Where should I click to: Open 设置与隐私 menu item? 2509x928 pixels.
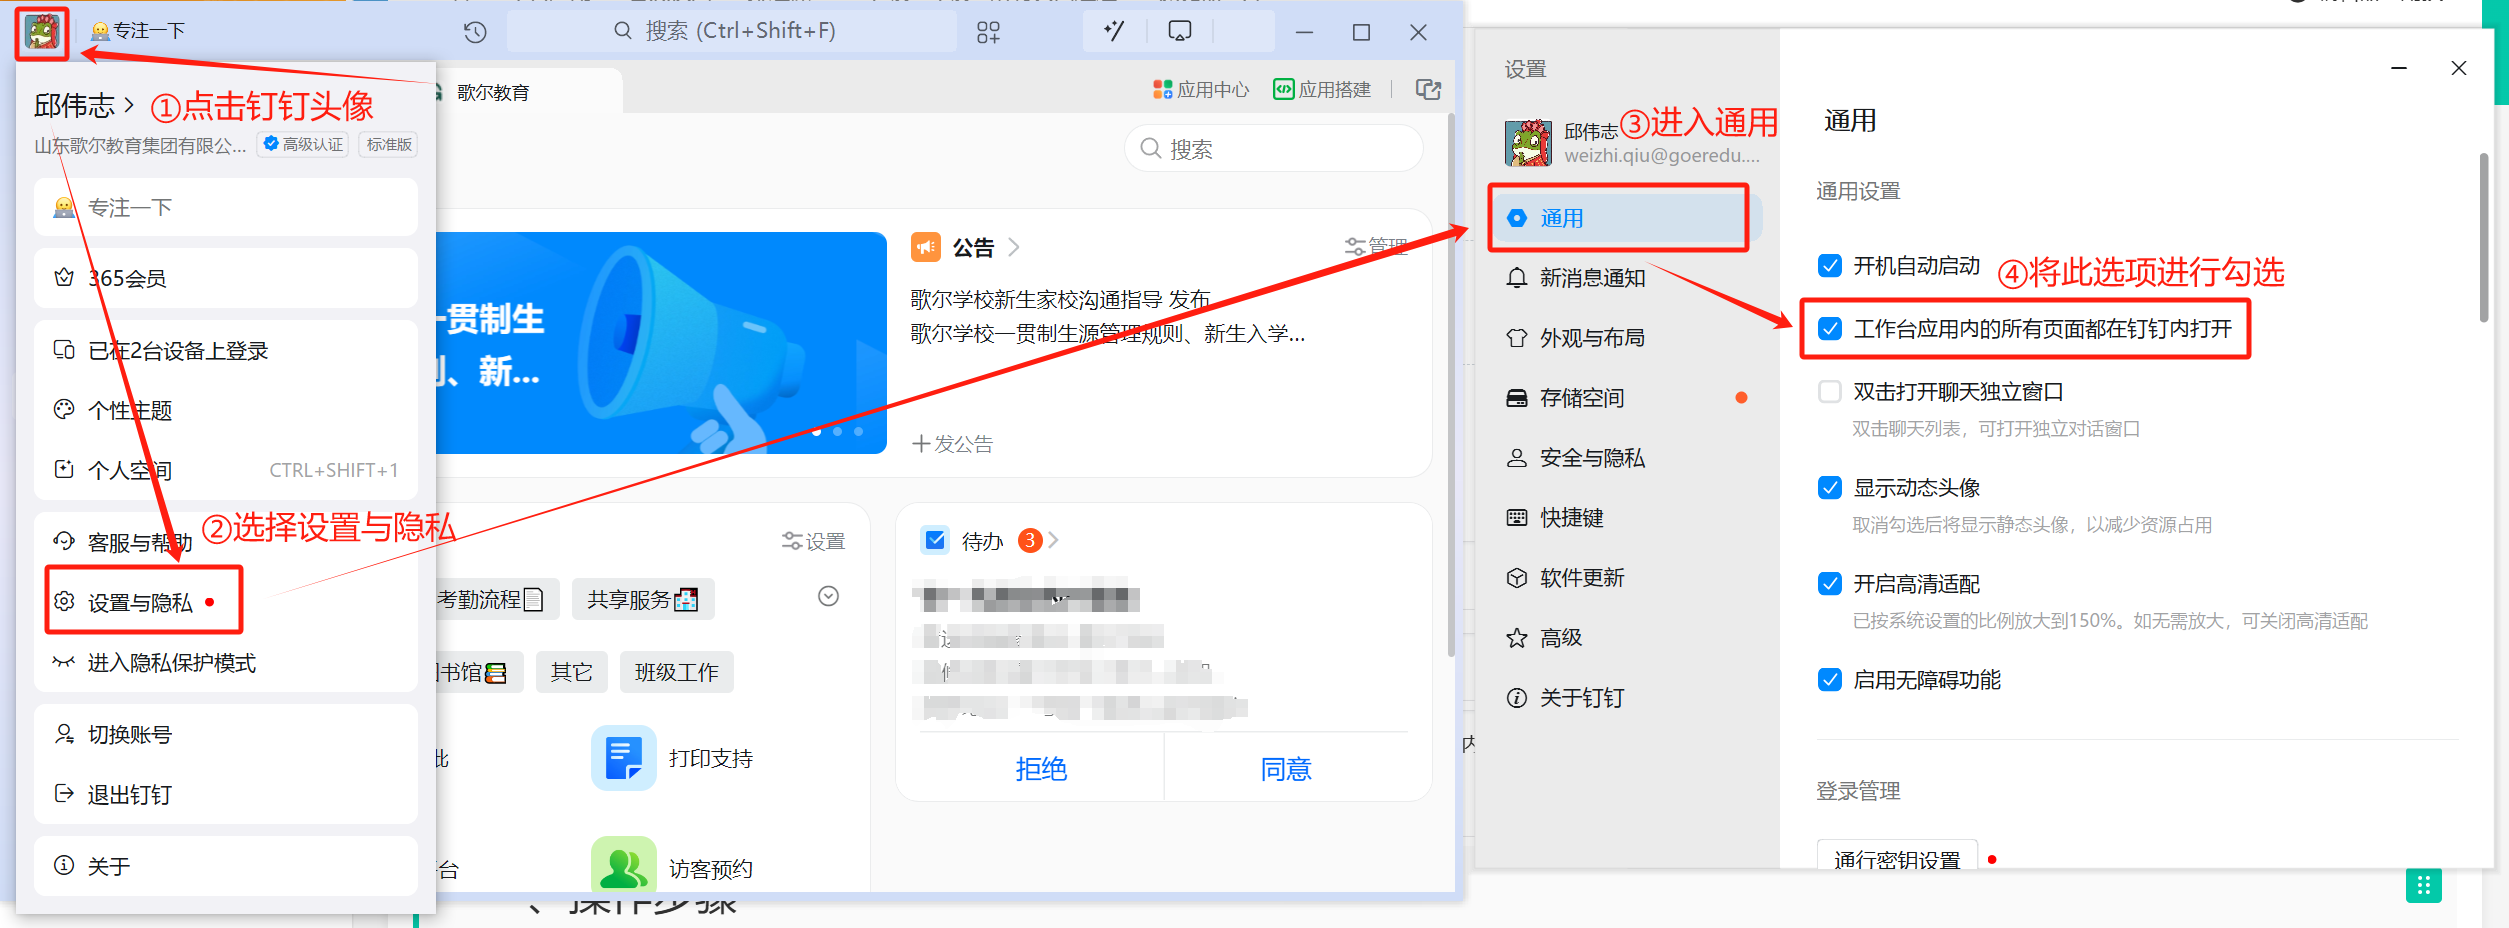tap(226, 602)
